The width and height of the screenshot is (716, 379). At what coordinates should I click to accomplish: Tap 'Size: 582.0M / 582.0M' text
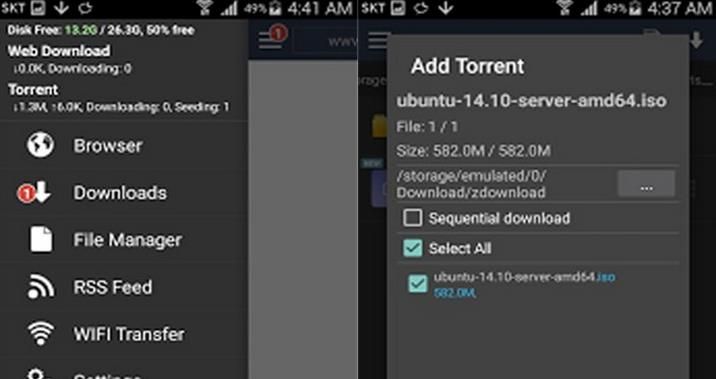point(474,151)
